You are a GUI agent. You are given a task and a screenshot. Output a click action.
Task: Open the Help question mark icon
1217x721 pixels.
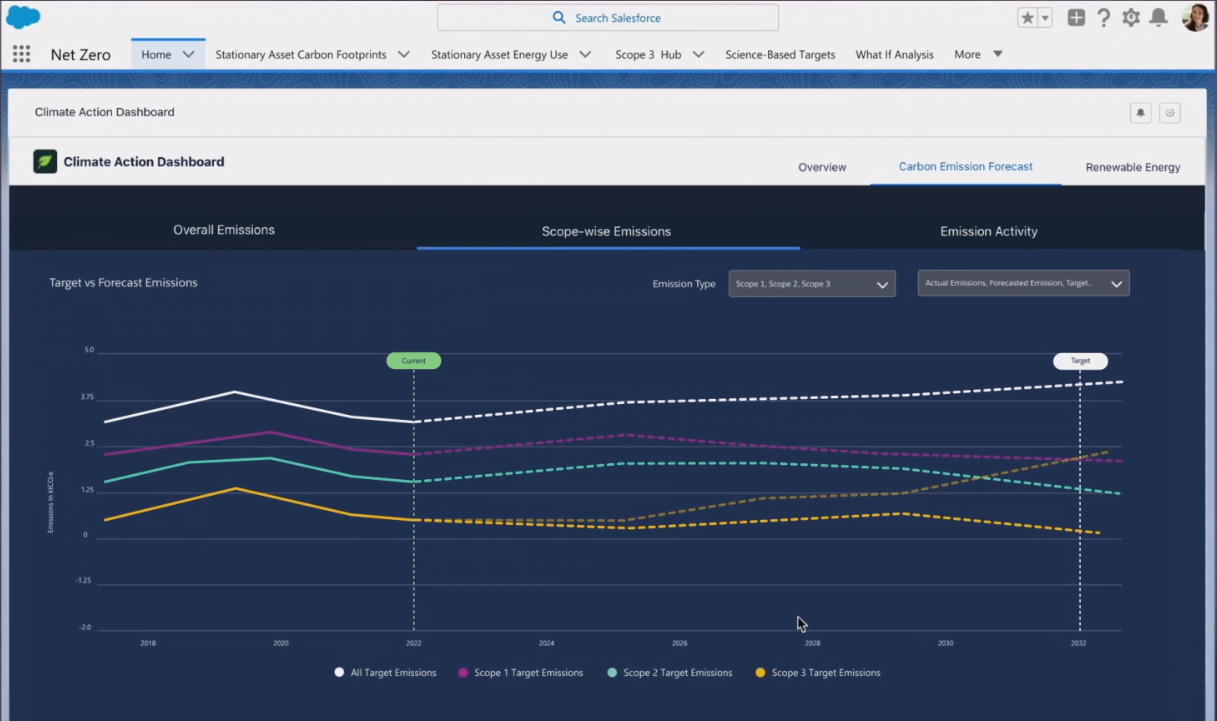[x=1104, y=17]
